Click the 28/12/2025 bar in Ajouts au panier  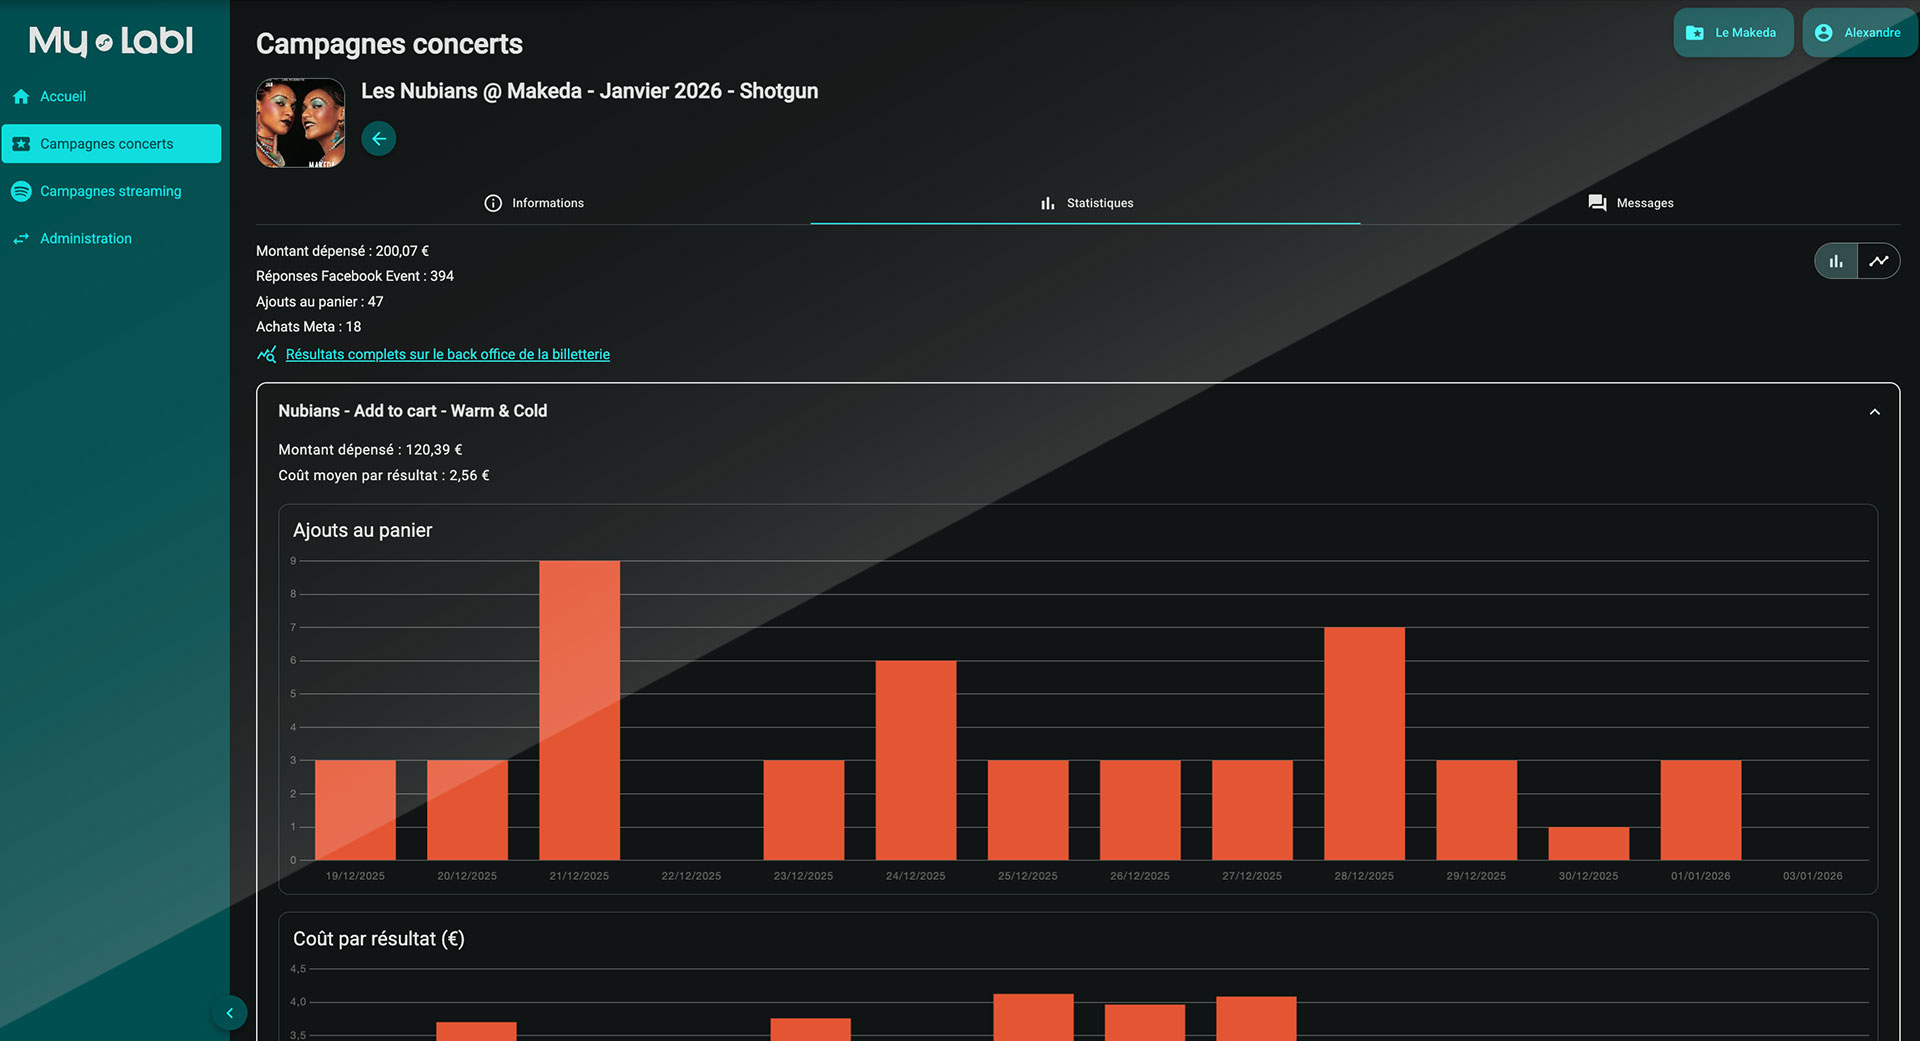1364,743
